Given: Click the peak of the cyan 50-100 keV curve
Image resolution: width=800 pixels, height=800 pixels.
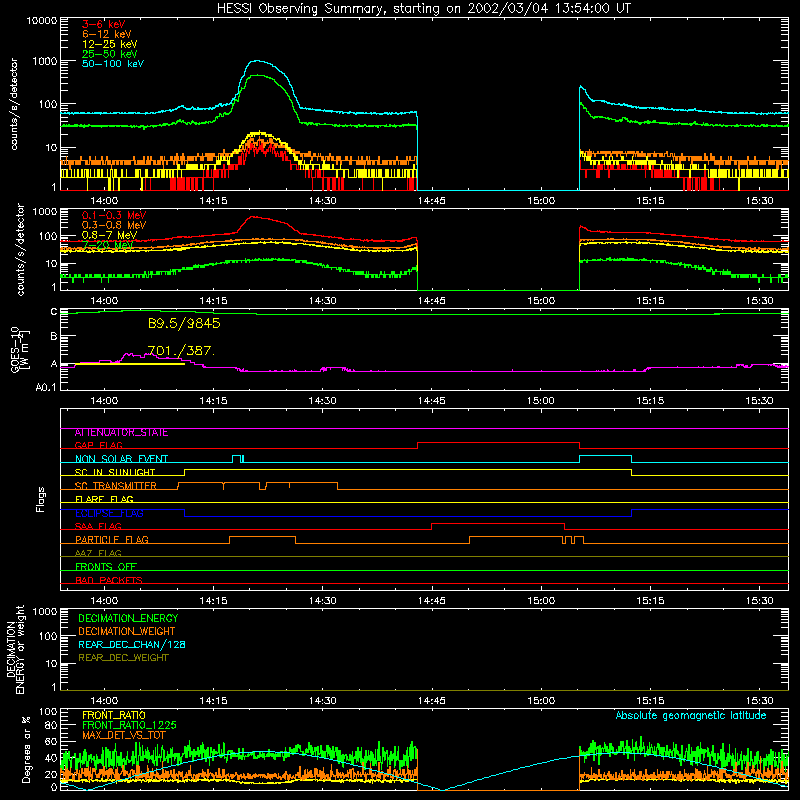Looking at the screenshot, I should tap(258, 61).
